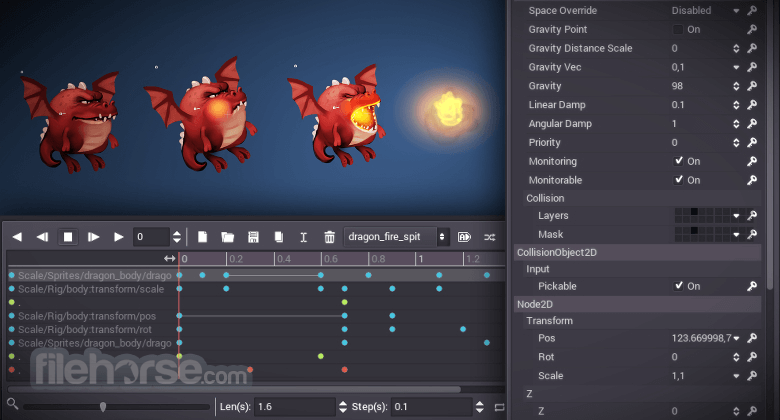Expand the Gravity Vec value dropdown
The image size is (780, 420).
(x=736, y=67)
